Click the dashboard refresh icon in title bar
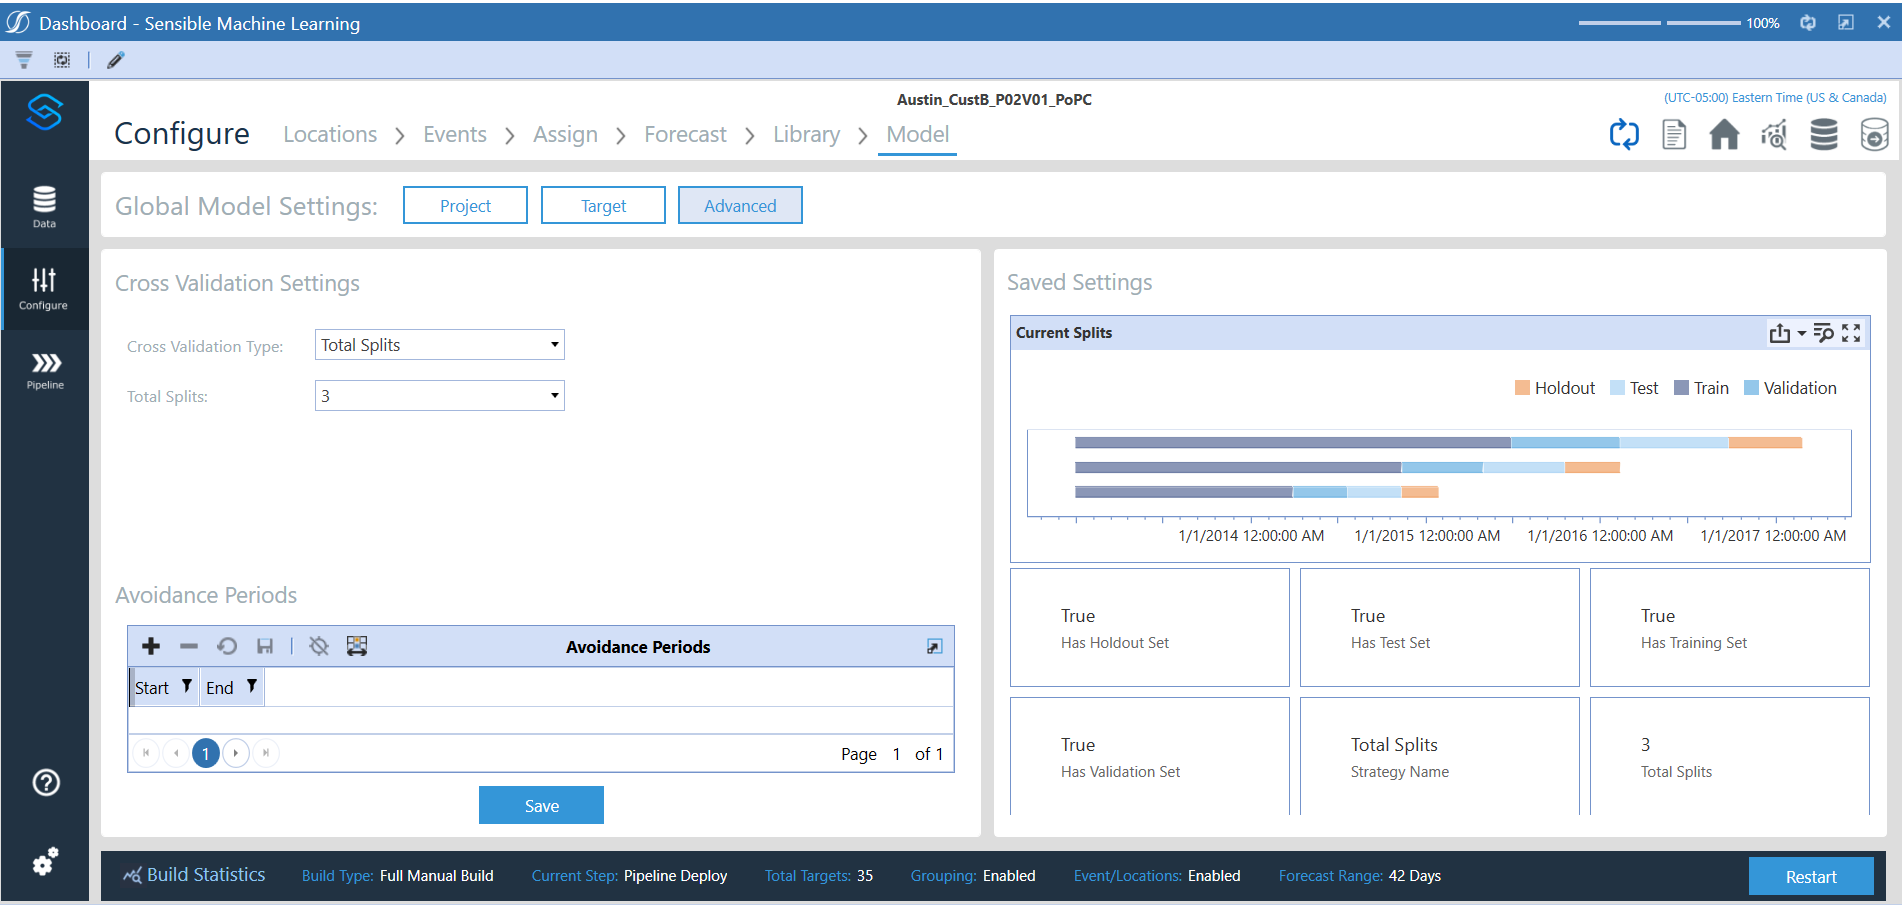This screenshot has height=905, width=1902. [x=1808, y=22]
